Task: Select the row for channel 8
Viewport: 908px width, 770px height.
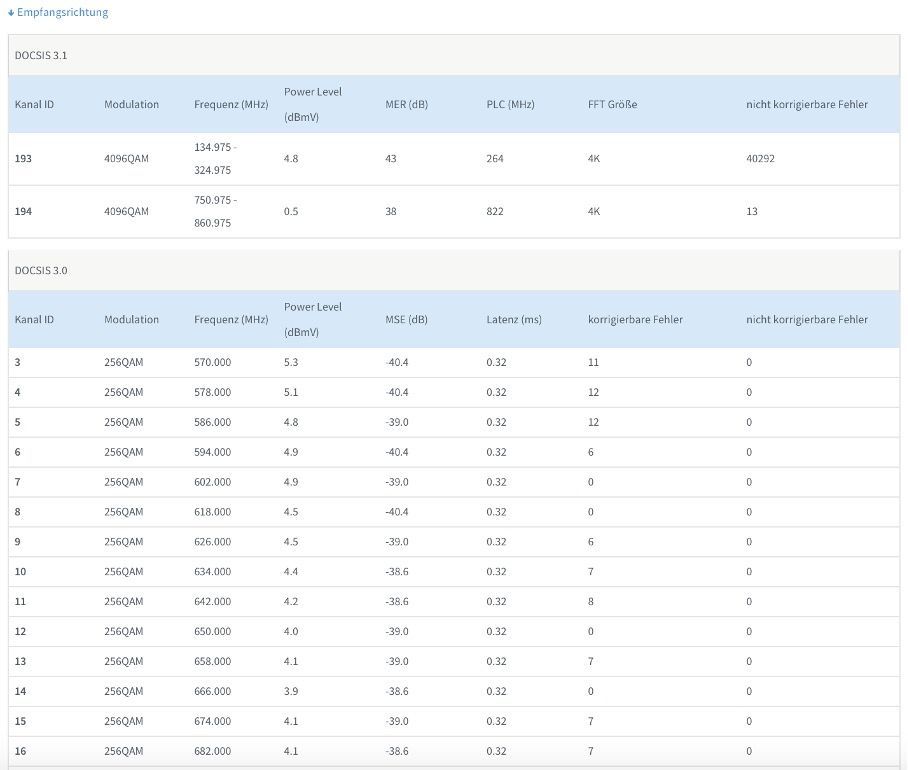Action: tap(18, 511)
